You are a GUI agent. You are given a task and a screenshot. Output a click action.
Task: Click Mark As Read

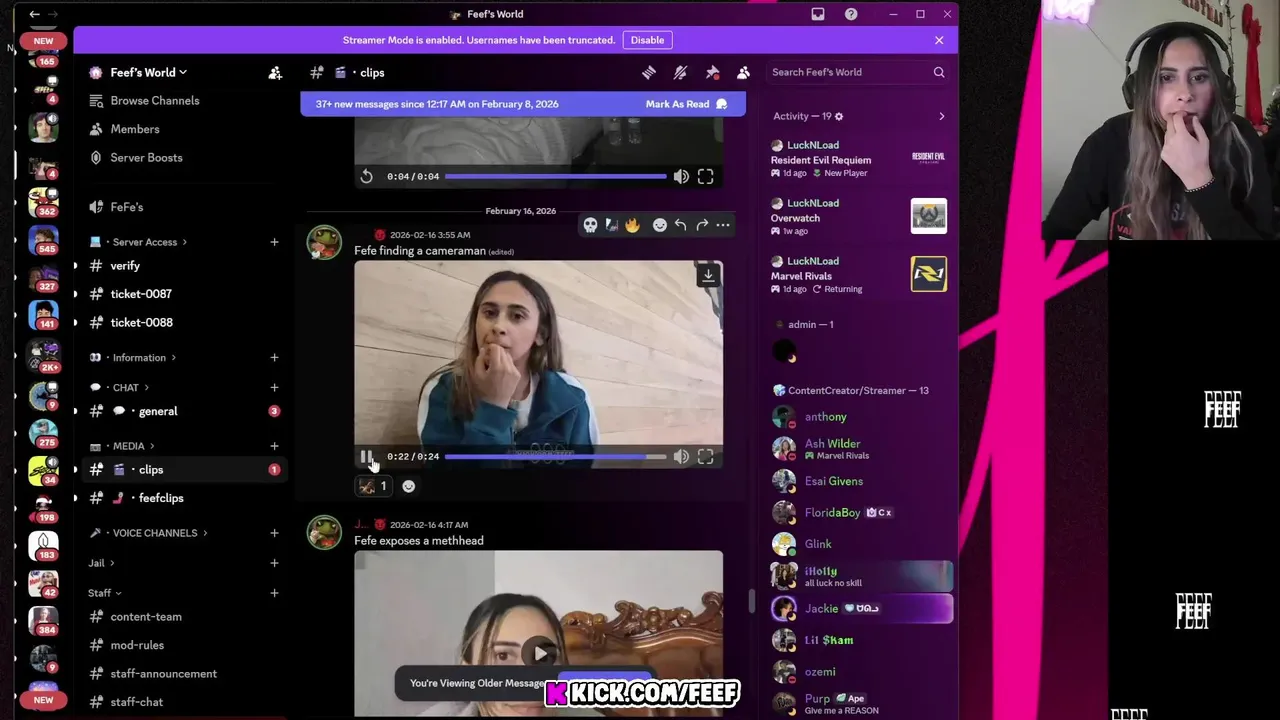tap(686, 104)
